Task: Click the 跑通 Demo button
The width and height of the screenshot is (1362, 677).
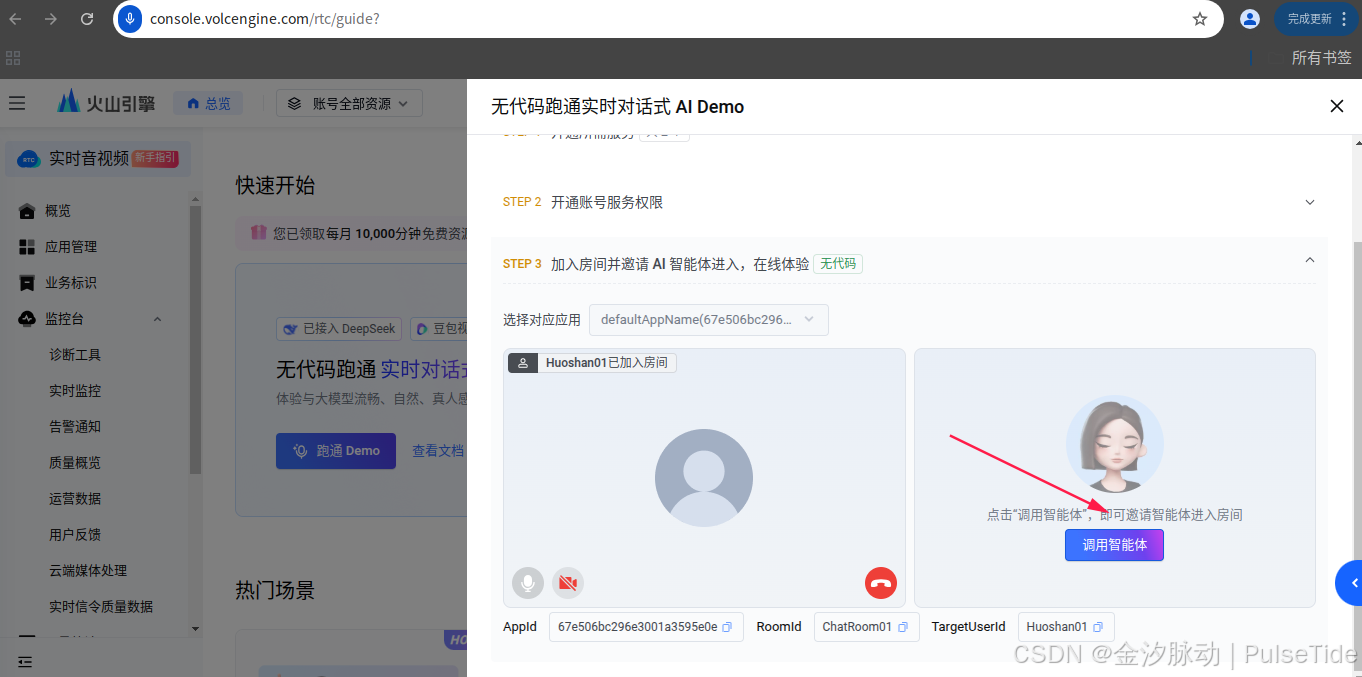Action: 336,451
